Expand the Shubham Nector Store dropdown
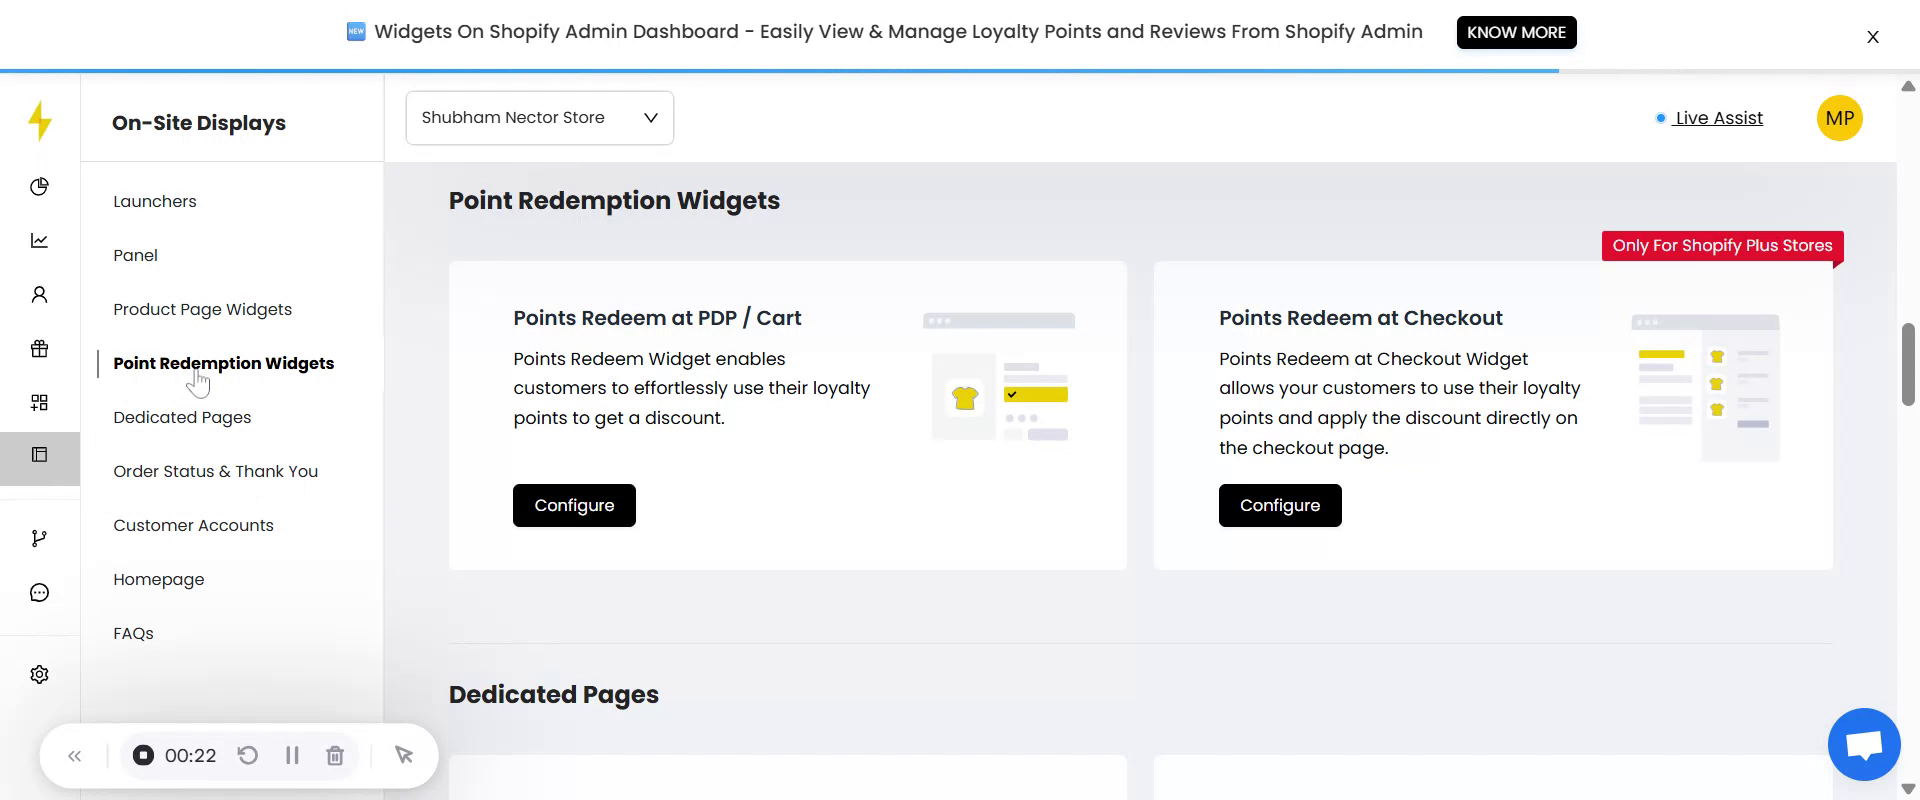1920x800 pixels. (539, 118)
